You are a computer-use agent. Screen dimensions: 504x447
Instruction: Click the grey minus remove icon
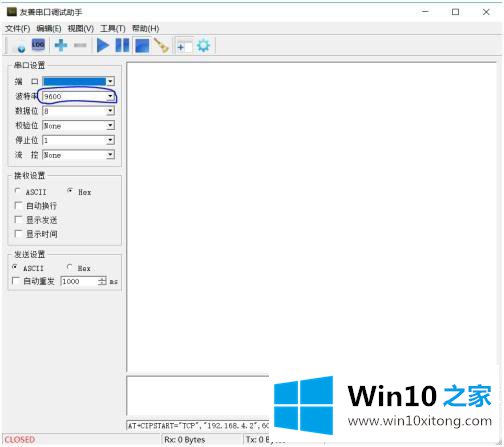coord(80,45)
